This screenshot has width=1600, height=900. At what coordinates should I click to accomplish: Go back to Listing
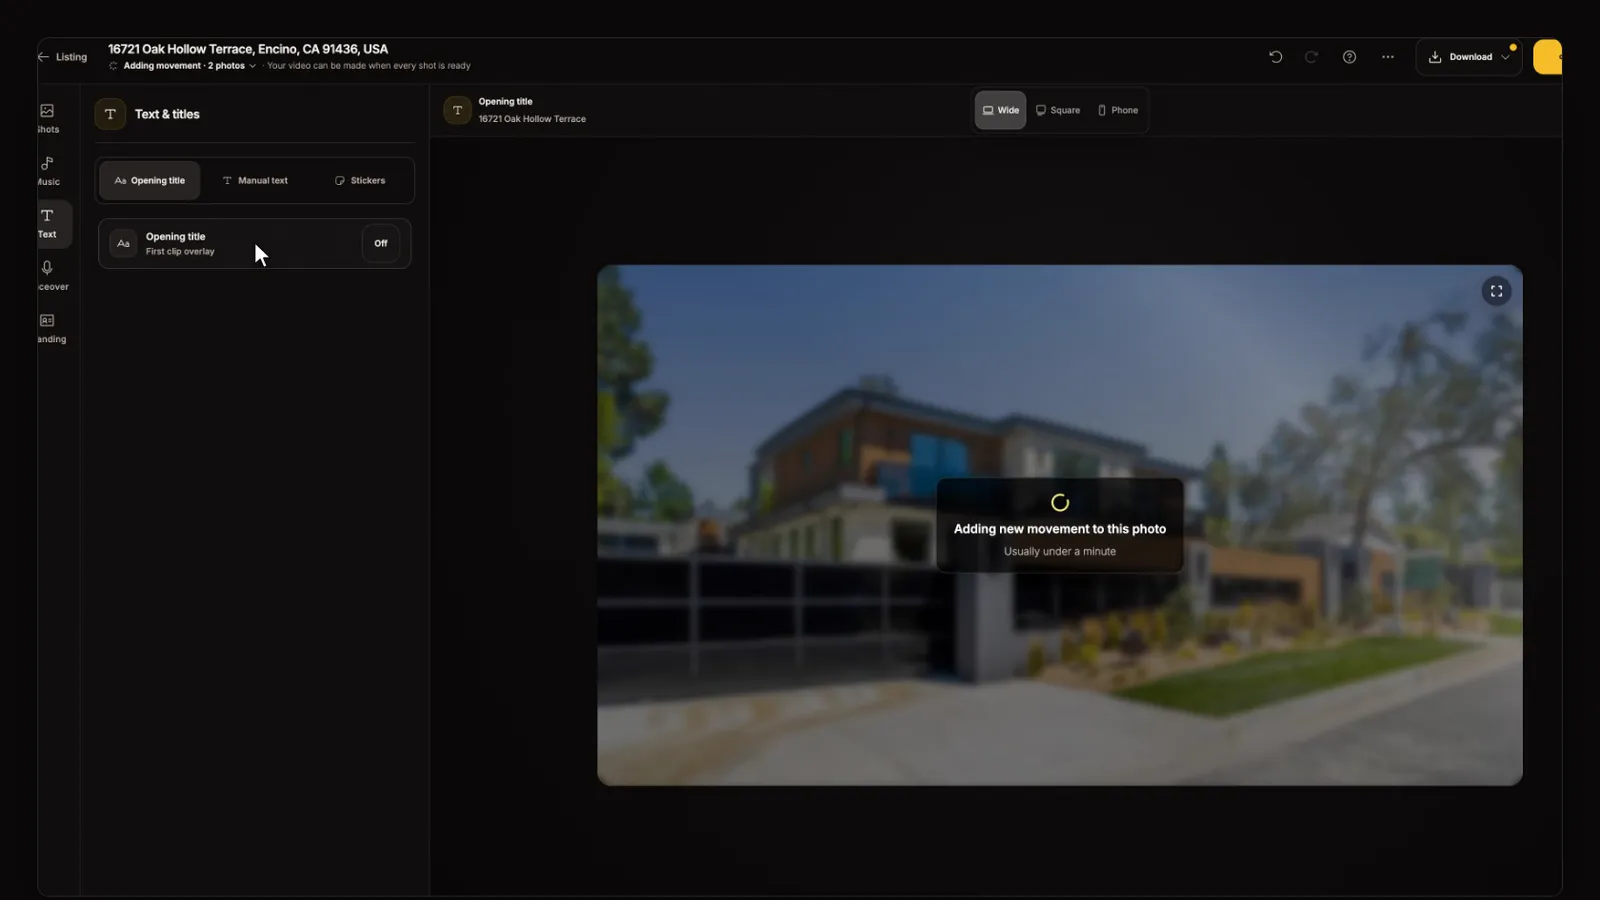pyautogui.click(x=62, y=57)
